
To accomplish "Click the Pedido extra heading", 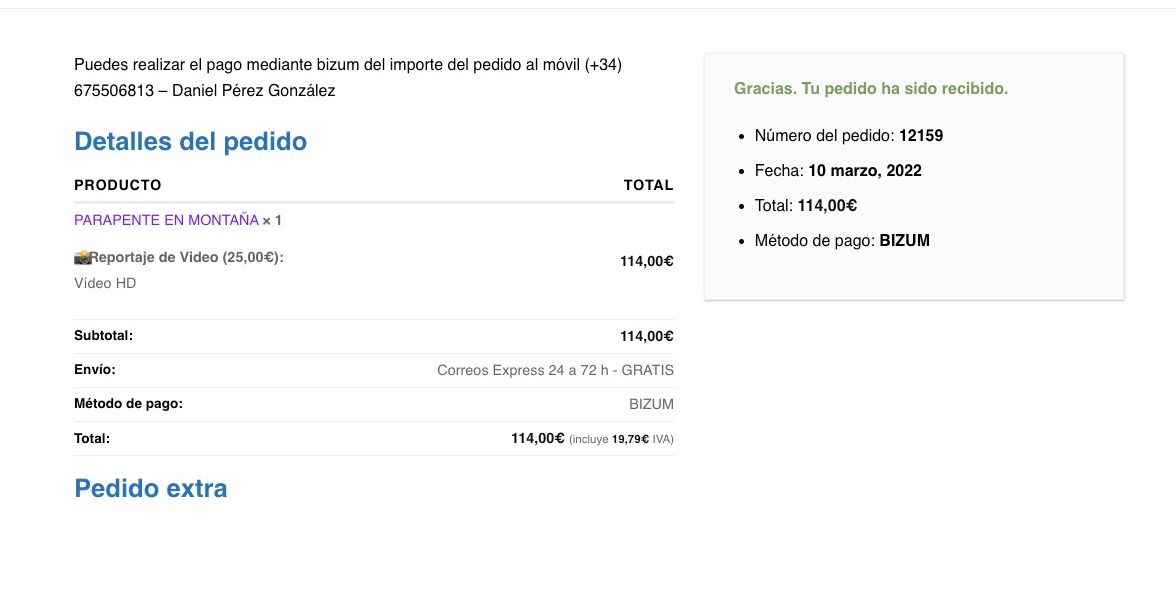I will [x=151, y=489].
